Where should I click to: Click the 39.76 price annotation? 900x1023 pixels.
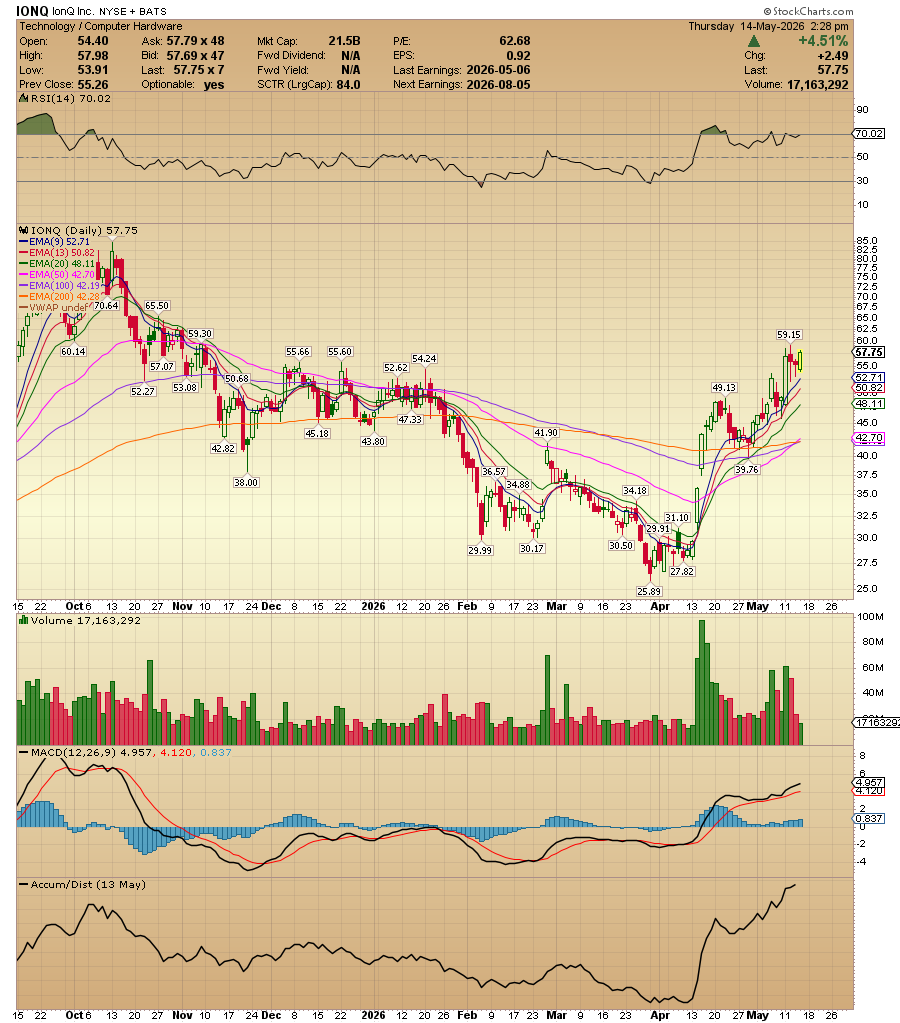pyautogui.click(x=747, y=469)
